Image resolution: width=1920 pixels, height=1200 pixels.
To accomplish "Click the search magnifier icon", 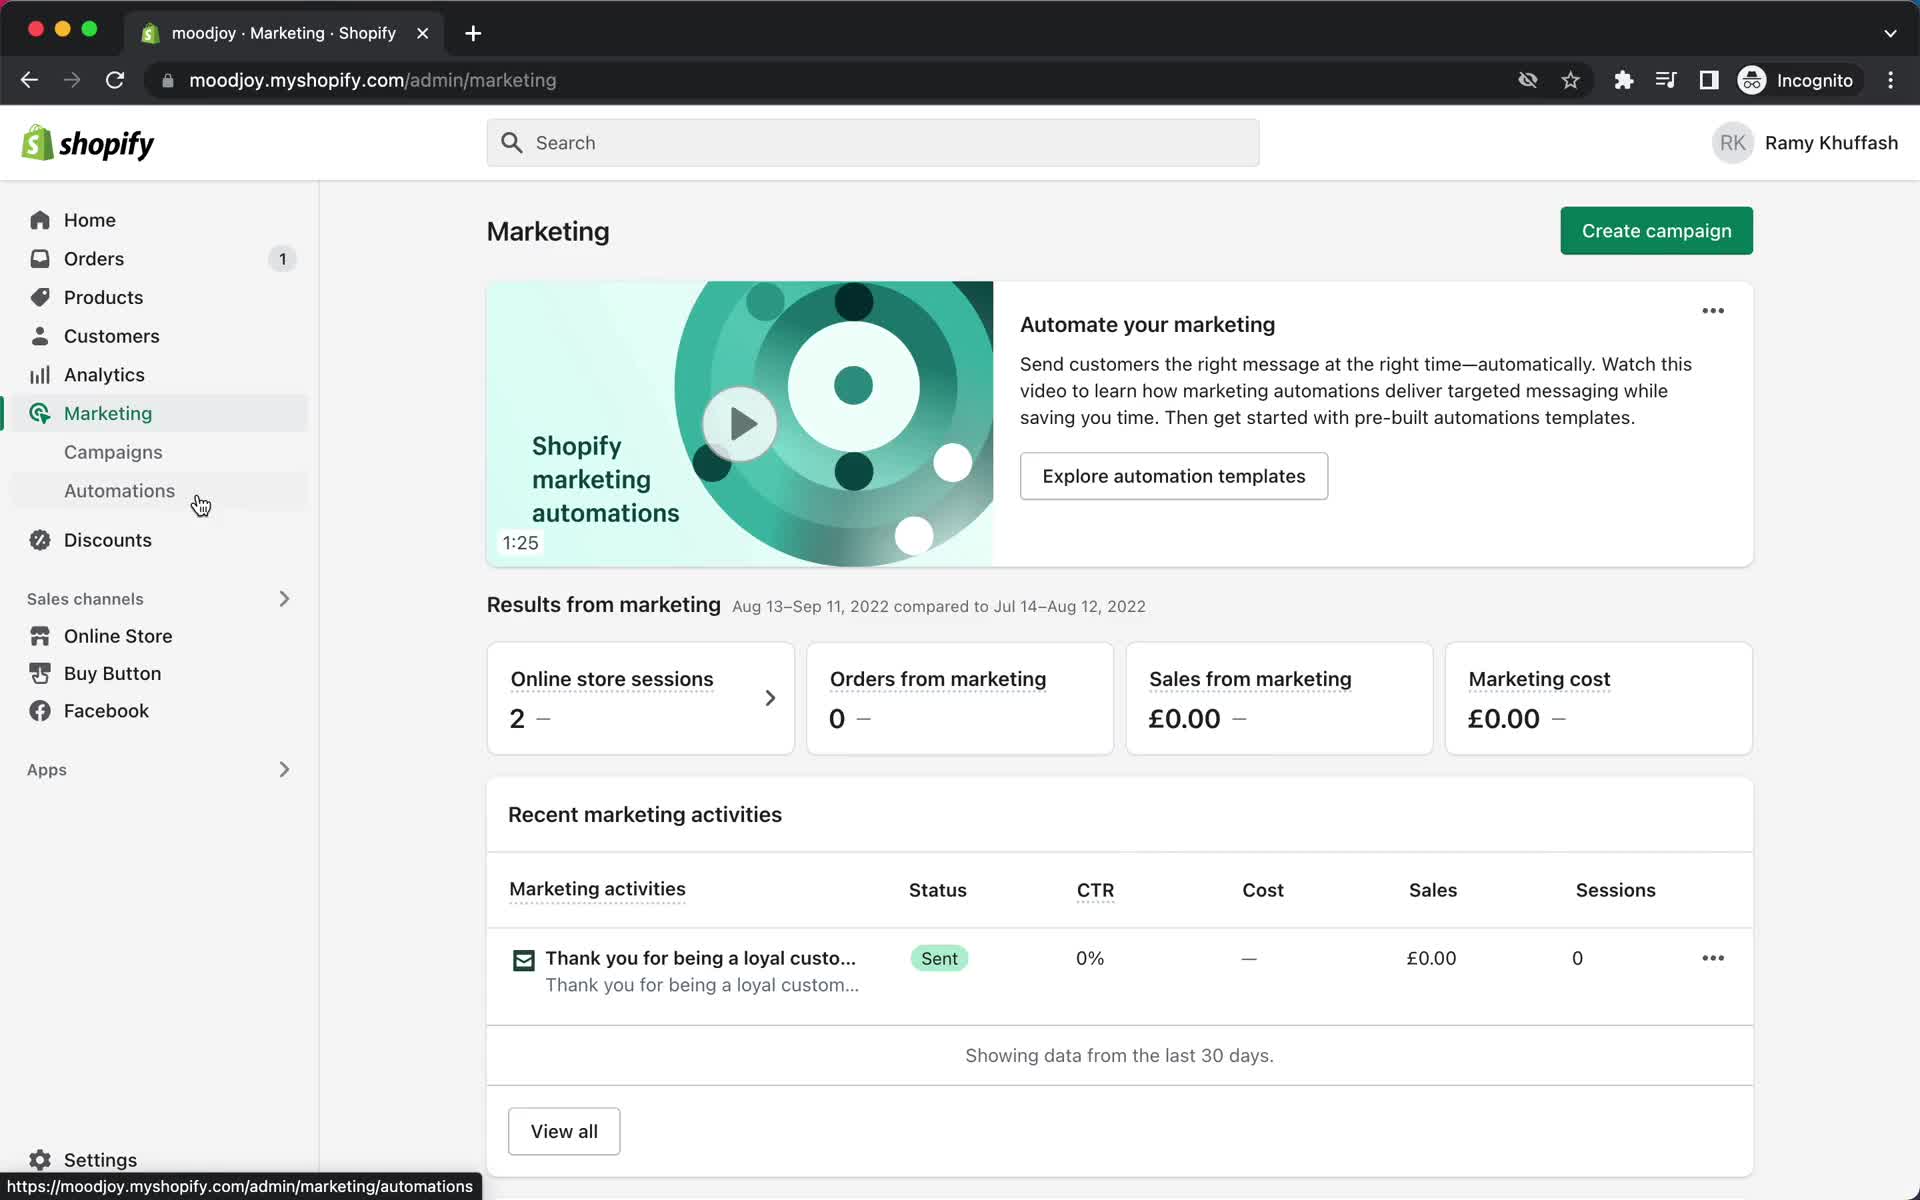I will (x=512, y=143).
